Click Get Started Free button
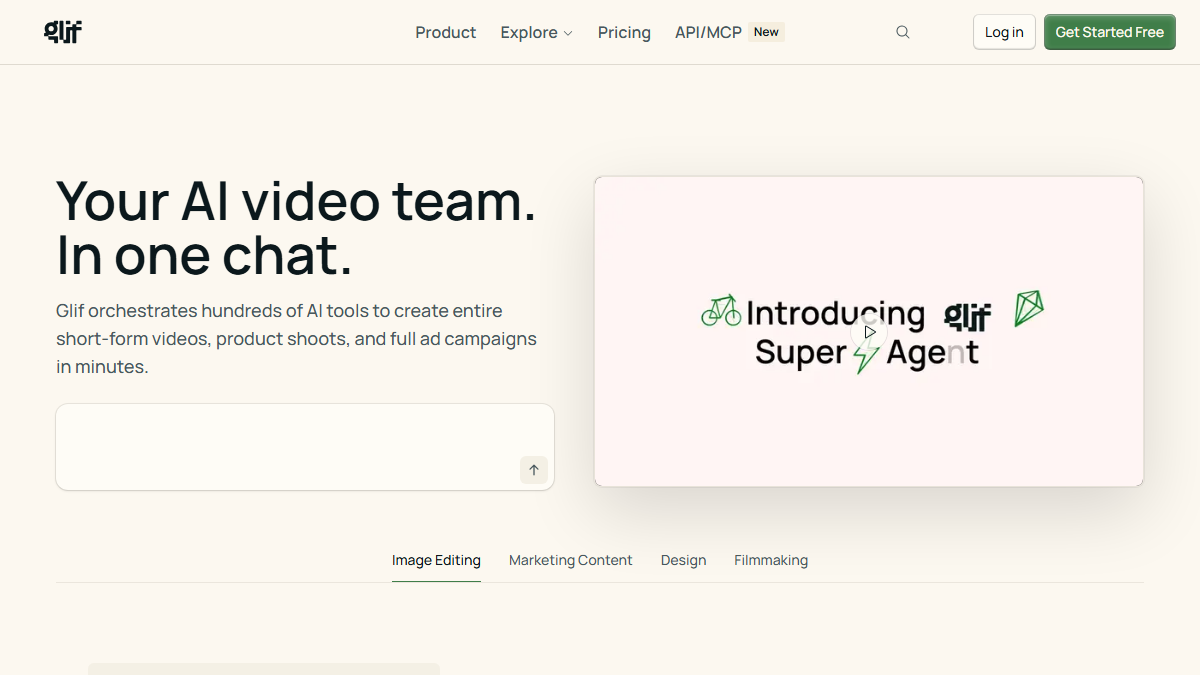1200x675 pixels. click(1110, 32)
